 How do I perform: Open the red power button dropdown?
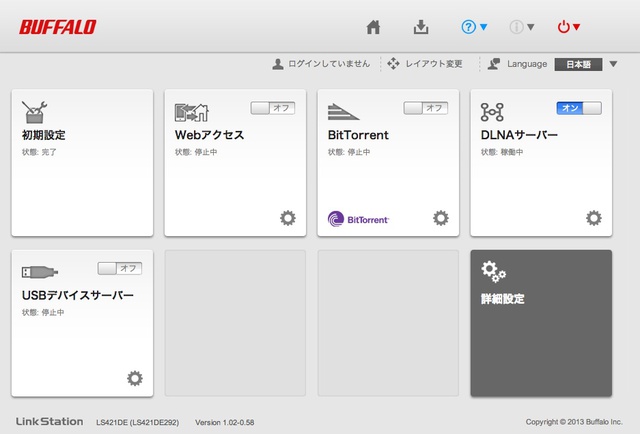coord(568,27)
